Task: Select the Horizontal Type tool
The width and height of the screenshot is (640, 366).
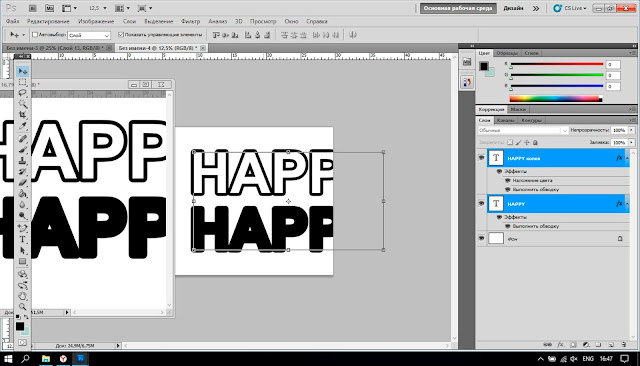Action: click(22, 239)
